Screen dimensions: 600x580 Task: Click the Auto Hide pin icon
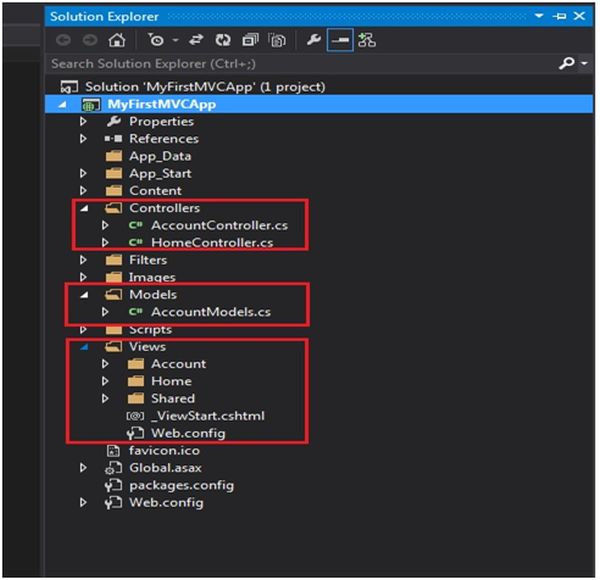[559, 16]
